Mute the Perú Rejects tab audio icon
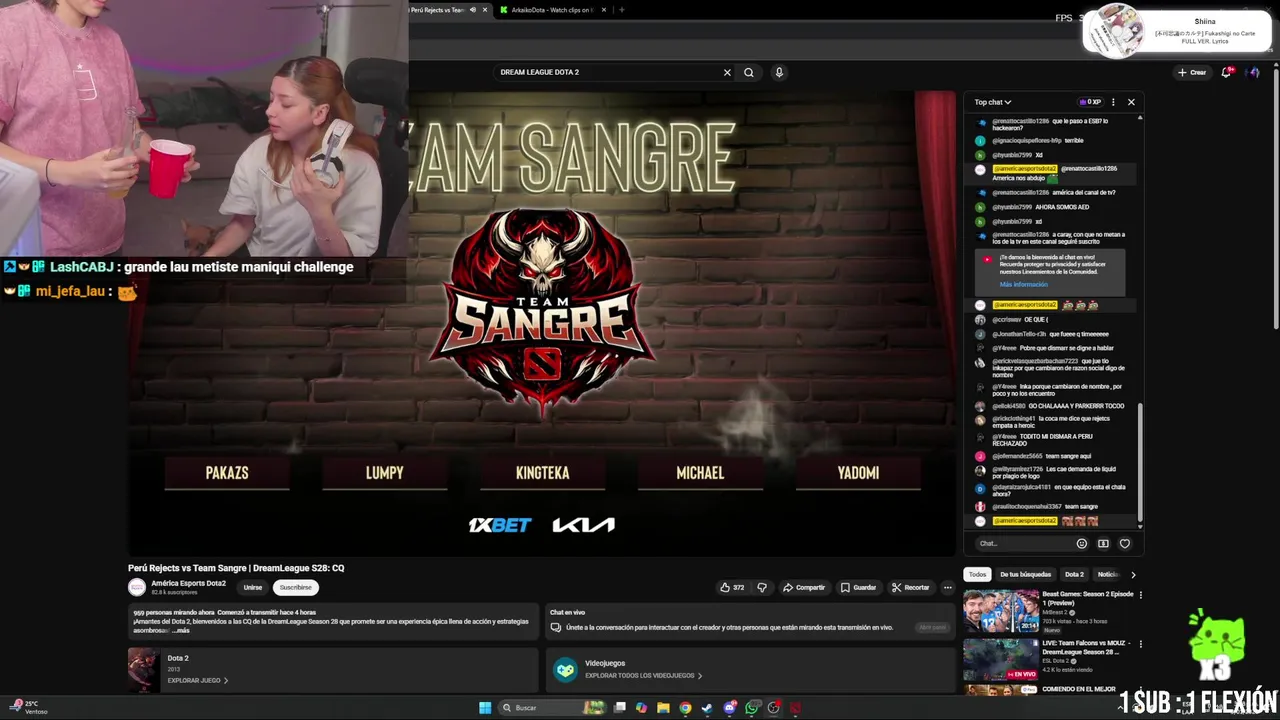This screenshot has height=720, width=1280. tap(473, 10)
